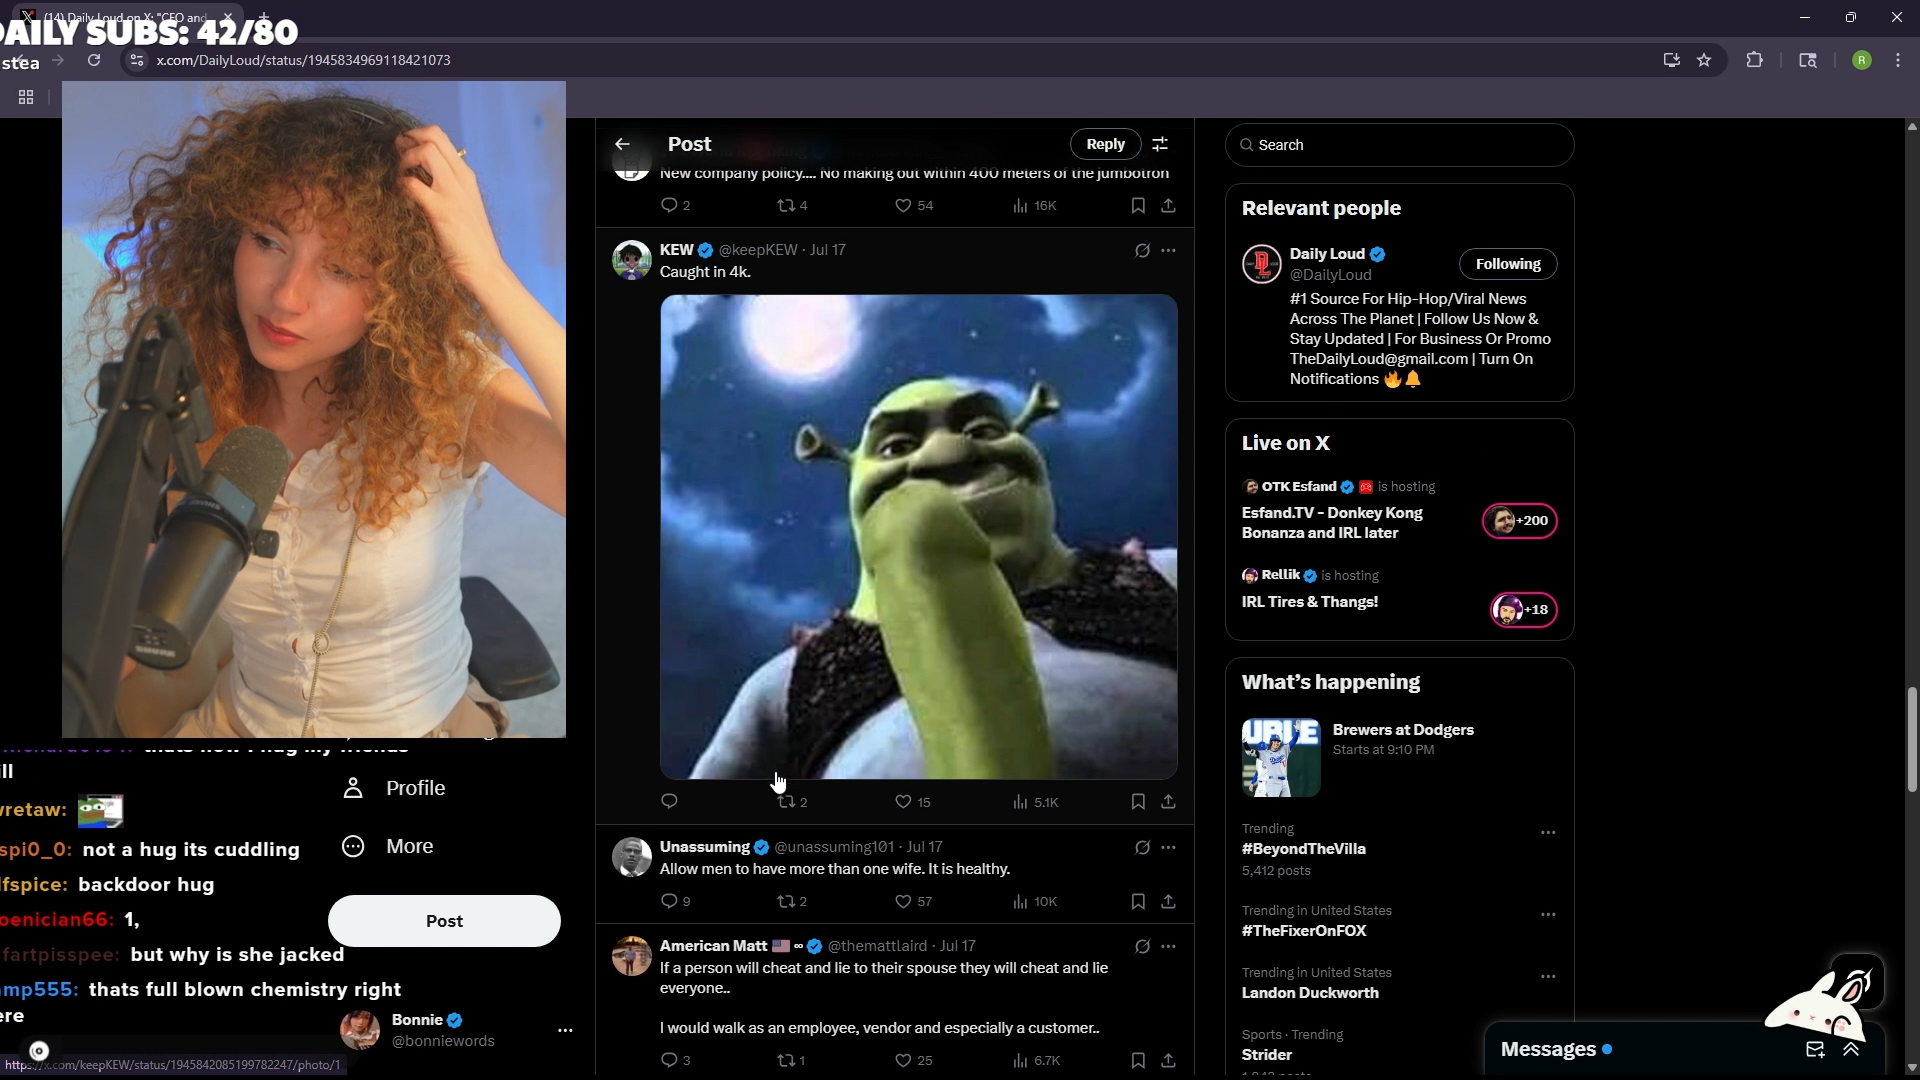Open #BeyondTheVilla trending topic
Image resolution: width=1920 pixels, height=1080 pixels.
click(x=1303, y=849)
